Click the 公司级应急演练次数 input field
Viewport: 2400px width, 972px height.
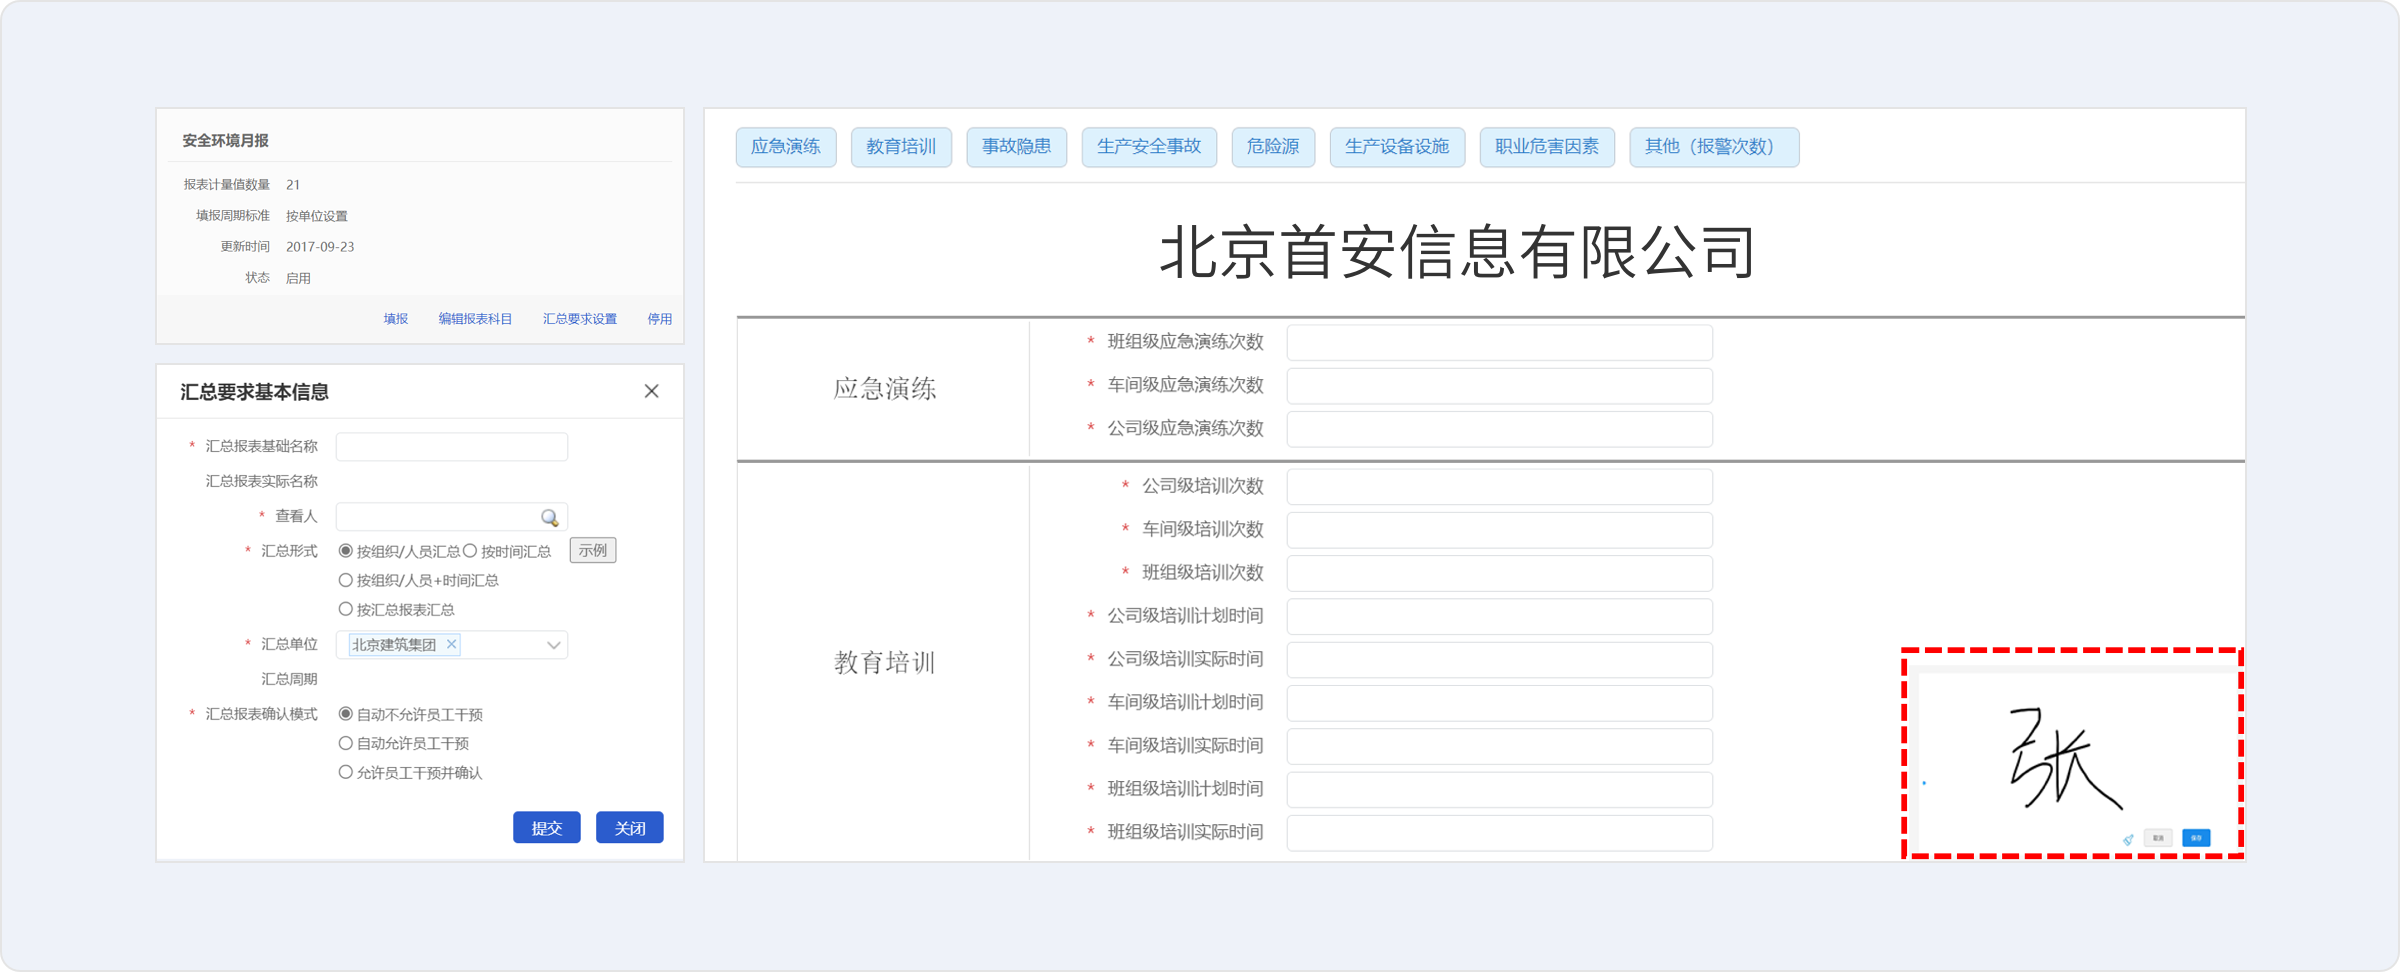(x=1499, y=429)
